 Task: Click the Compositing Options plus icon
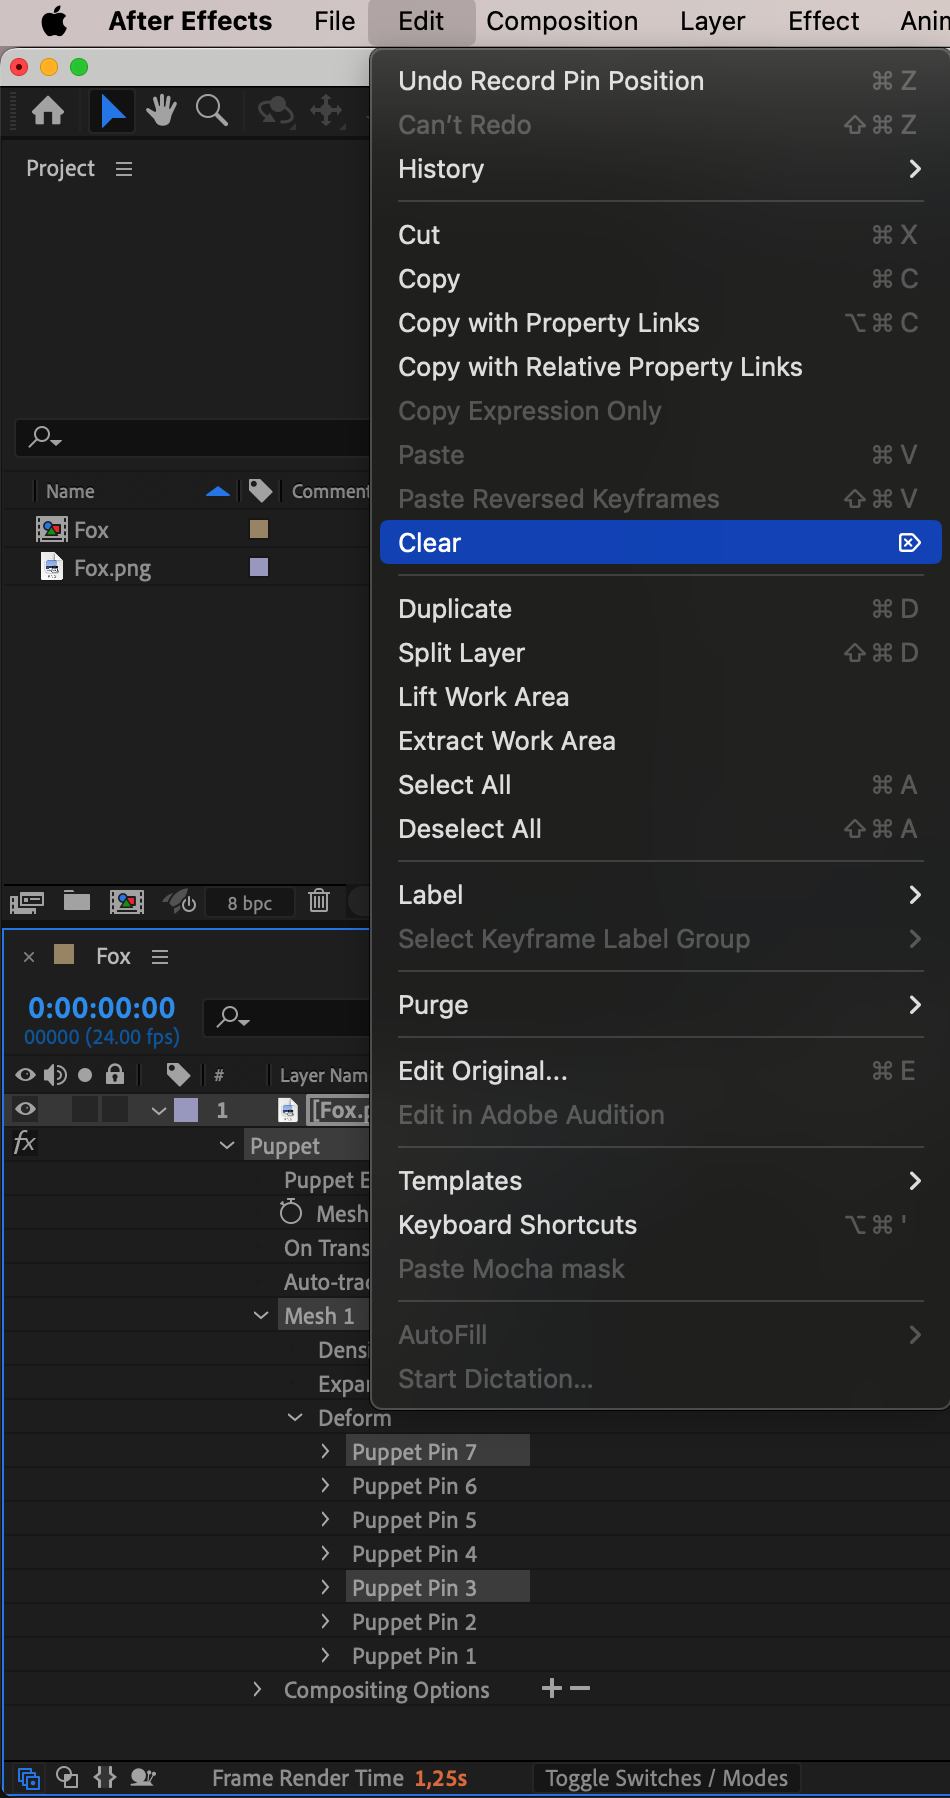pyautogui.click(x=551, y=1688)
